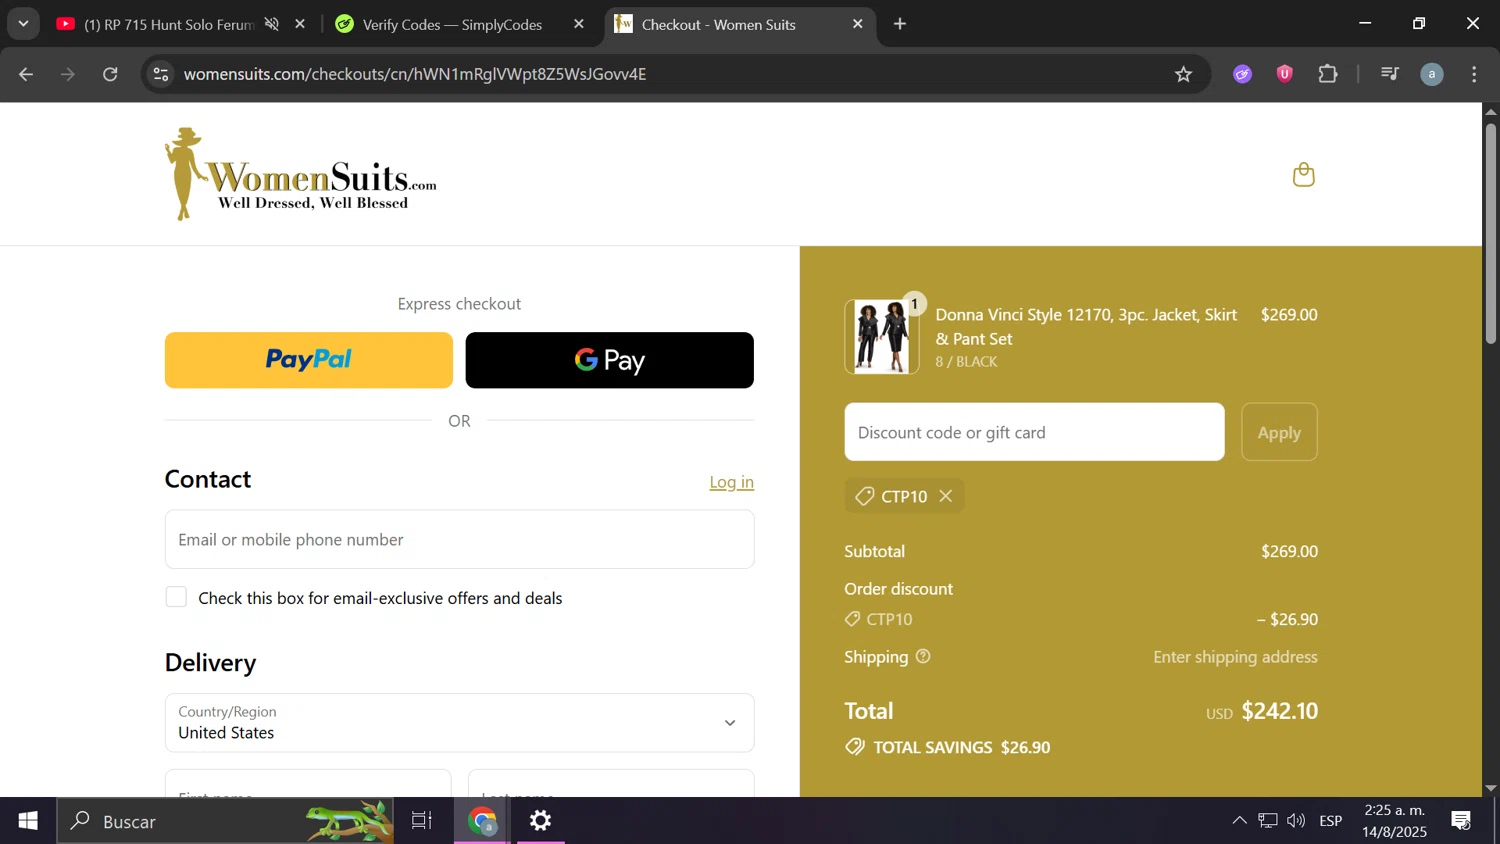The width and height of the screenshot is (1500, 844).
Task: Remove the CTP10 discount code tag
Action: [945, 496]
